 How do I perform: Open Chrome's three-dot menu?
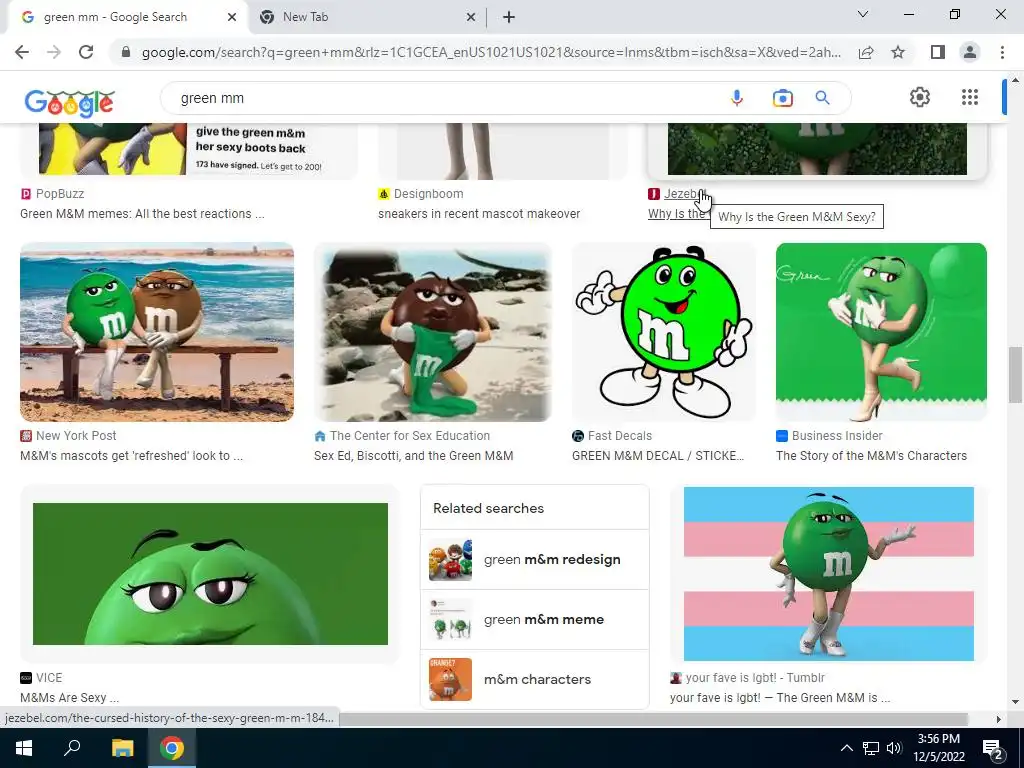coord(1002,52)
